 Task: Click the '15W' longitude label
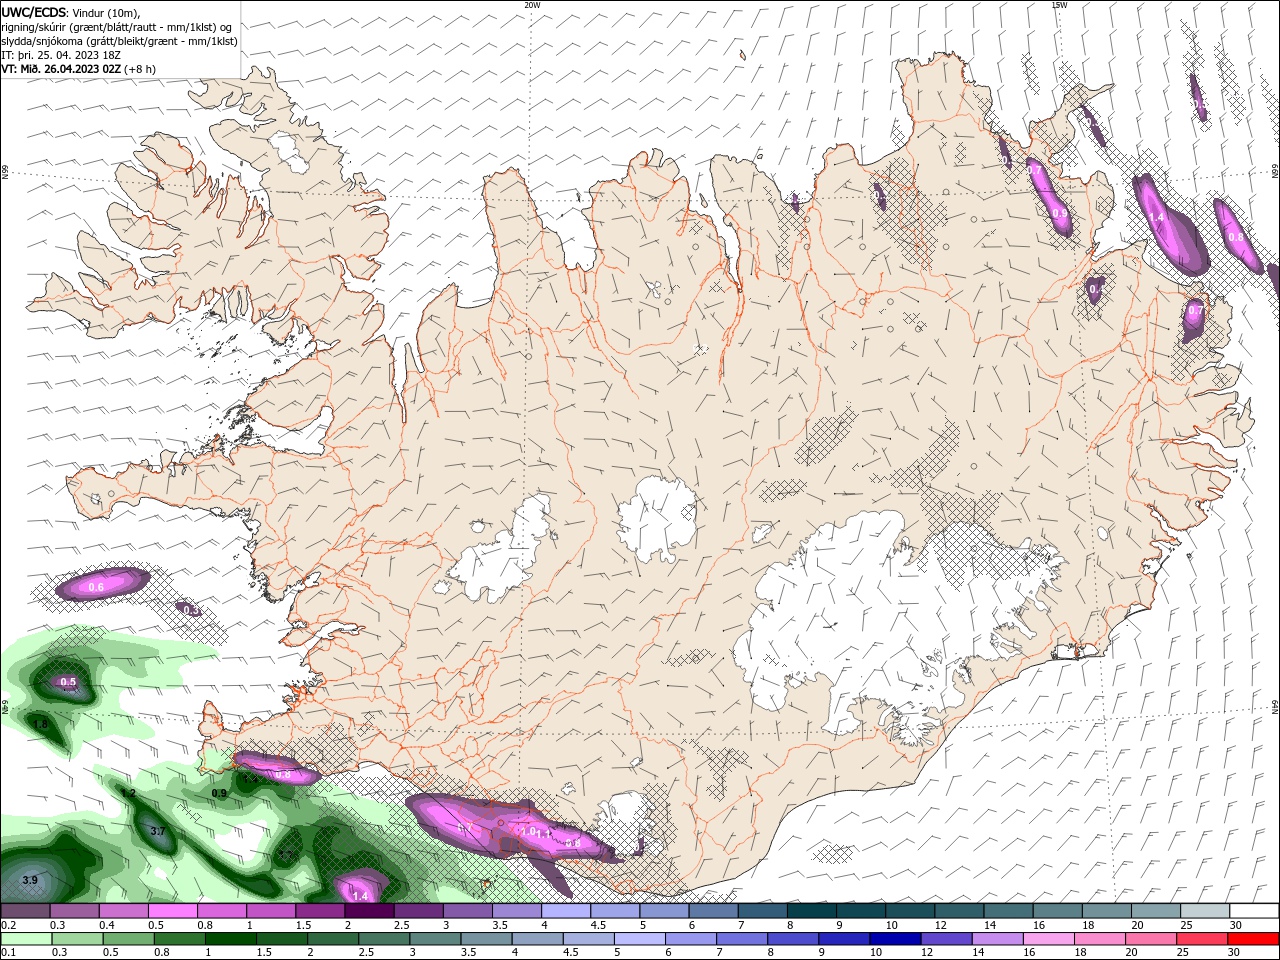tap(1059, 5)
